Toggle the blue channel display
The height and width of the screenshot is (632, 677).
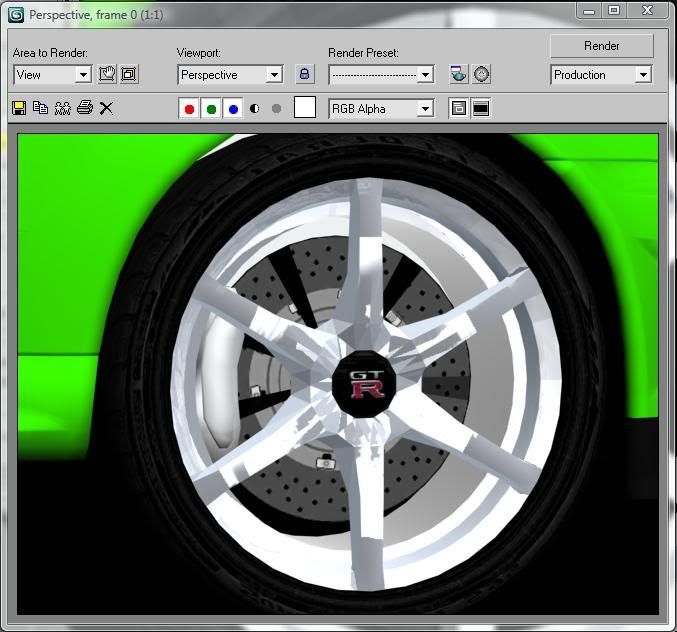point(233,109)
